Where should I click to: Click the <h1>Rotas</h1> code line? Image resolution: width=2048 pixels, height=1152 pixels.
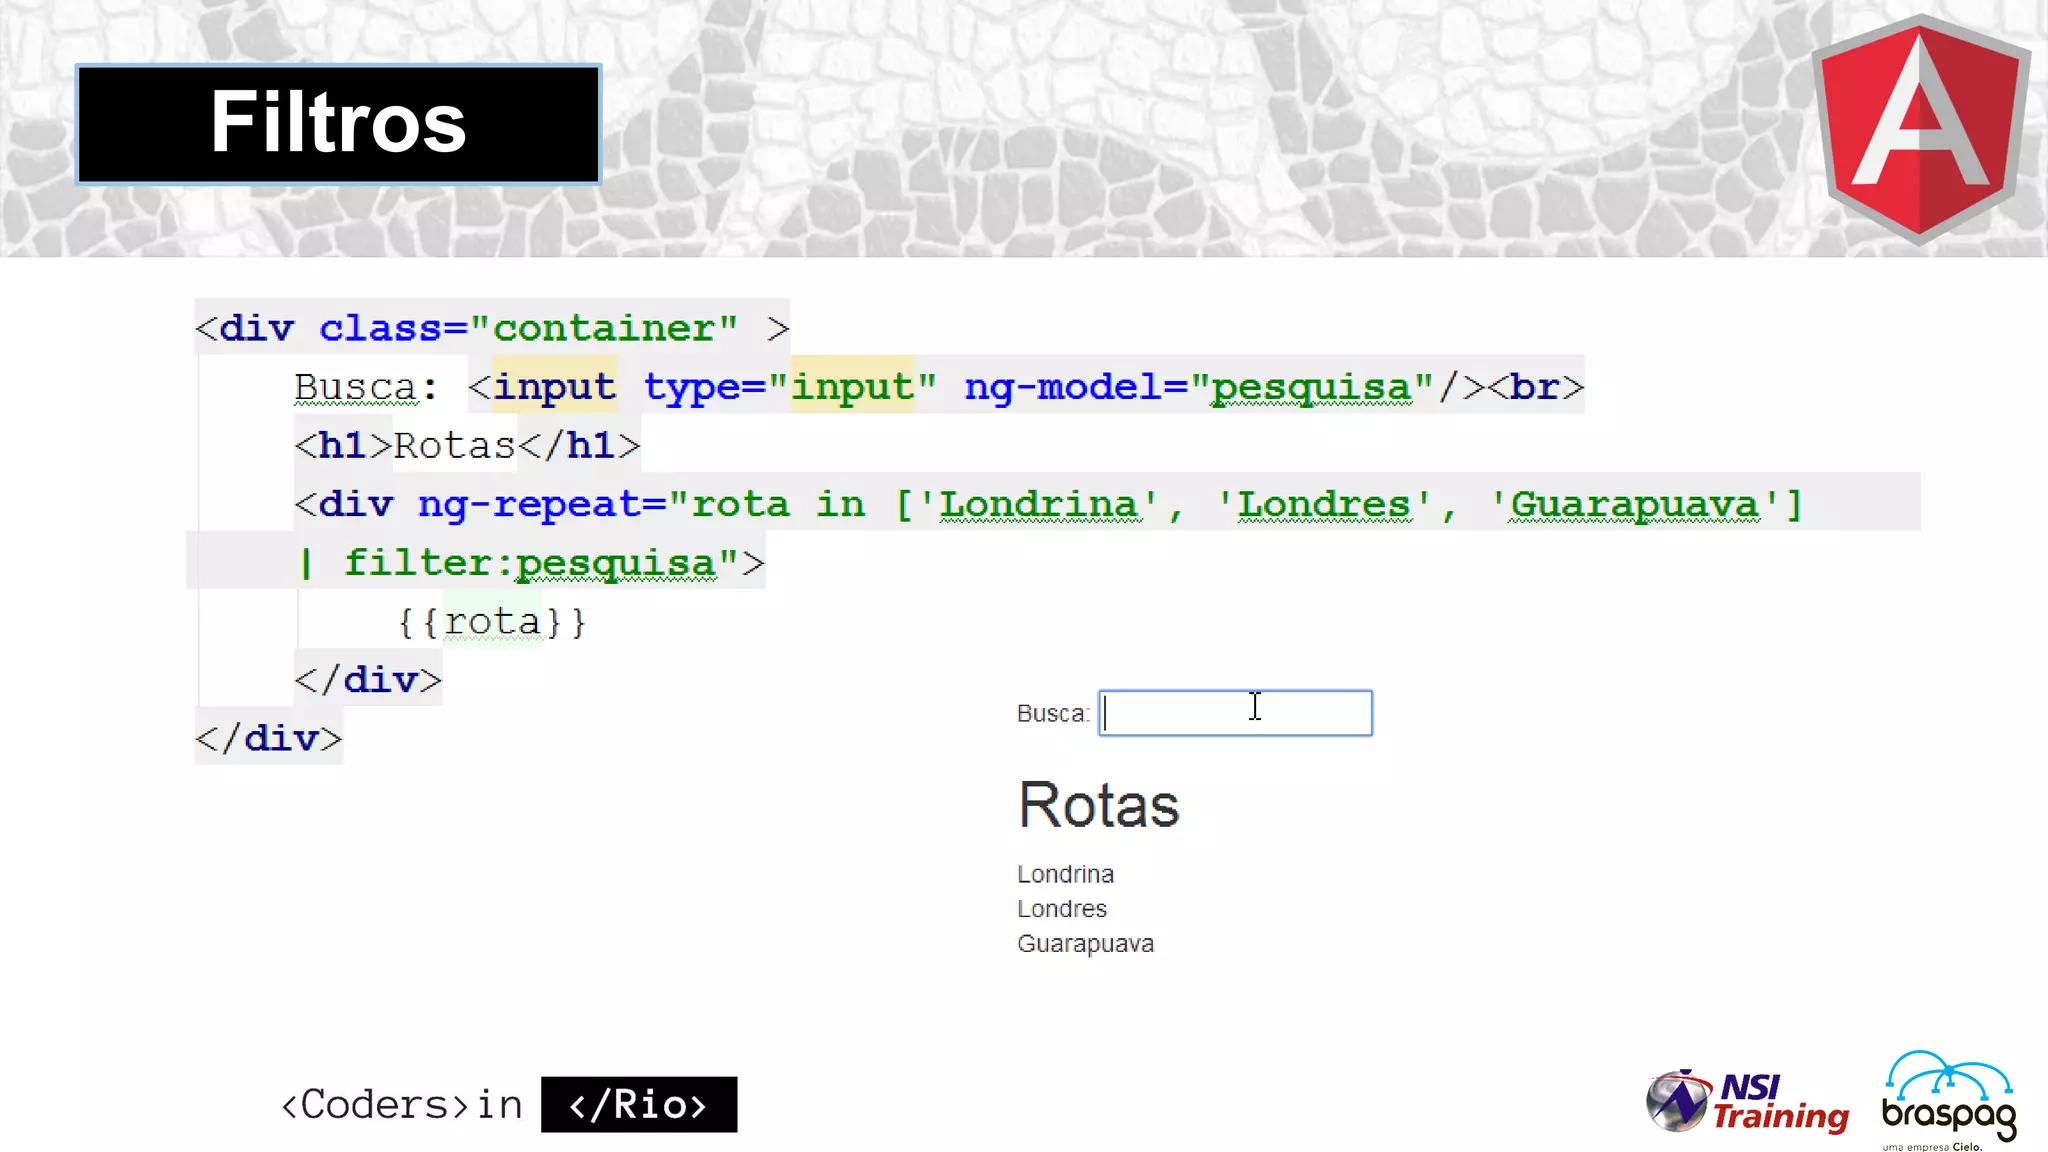pyautogui.click(x=467, y=446)
